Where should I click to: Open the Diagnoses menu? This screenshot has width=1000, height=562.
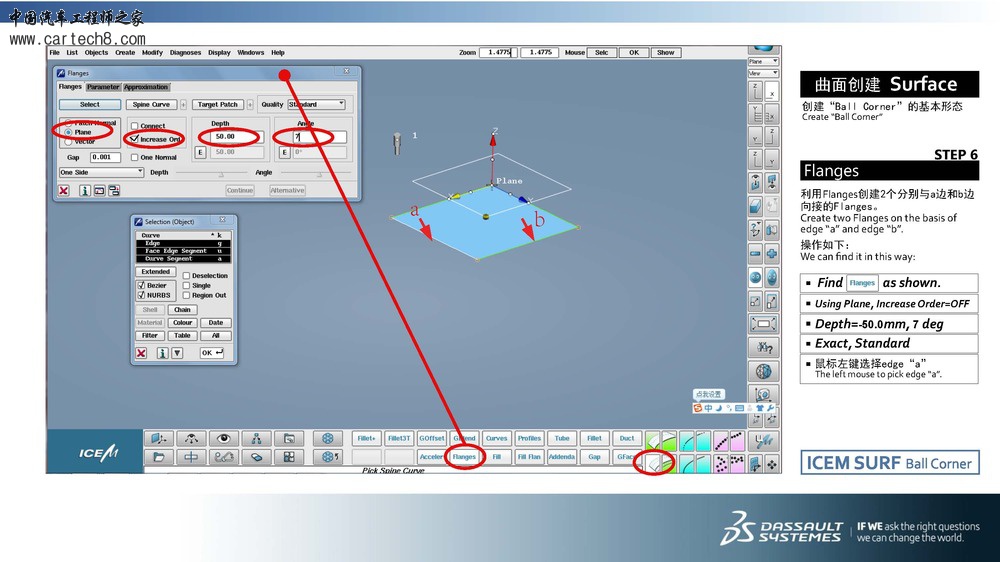click(185, 53)
